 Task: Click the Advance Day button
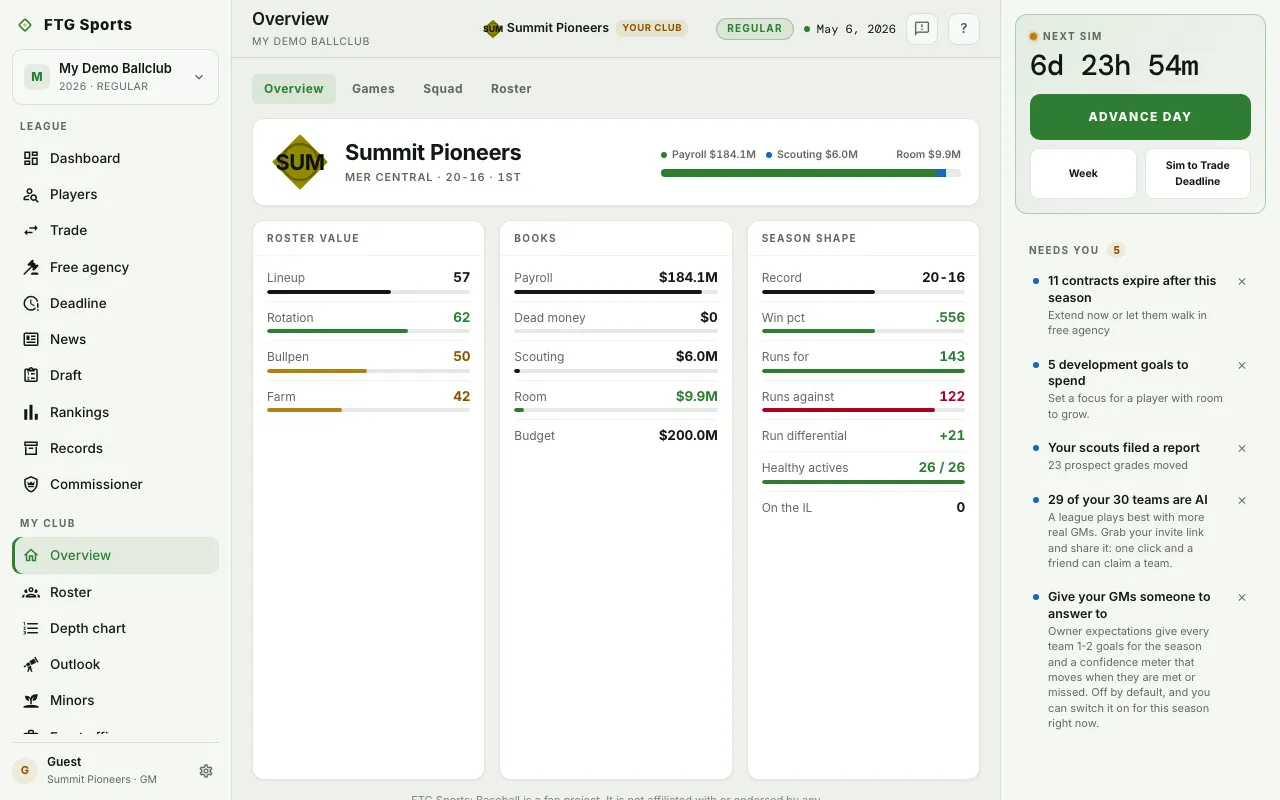coord(1140,117)
